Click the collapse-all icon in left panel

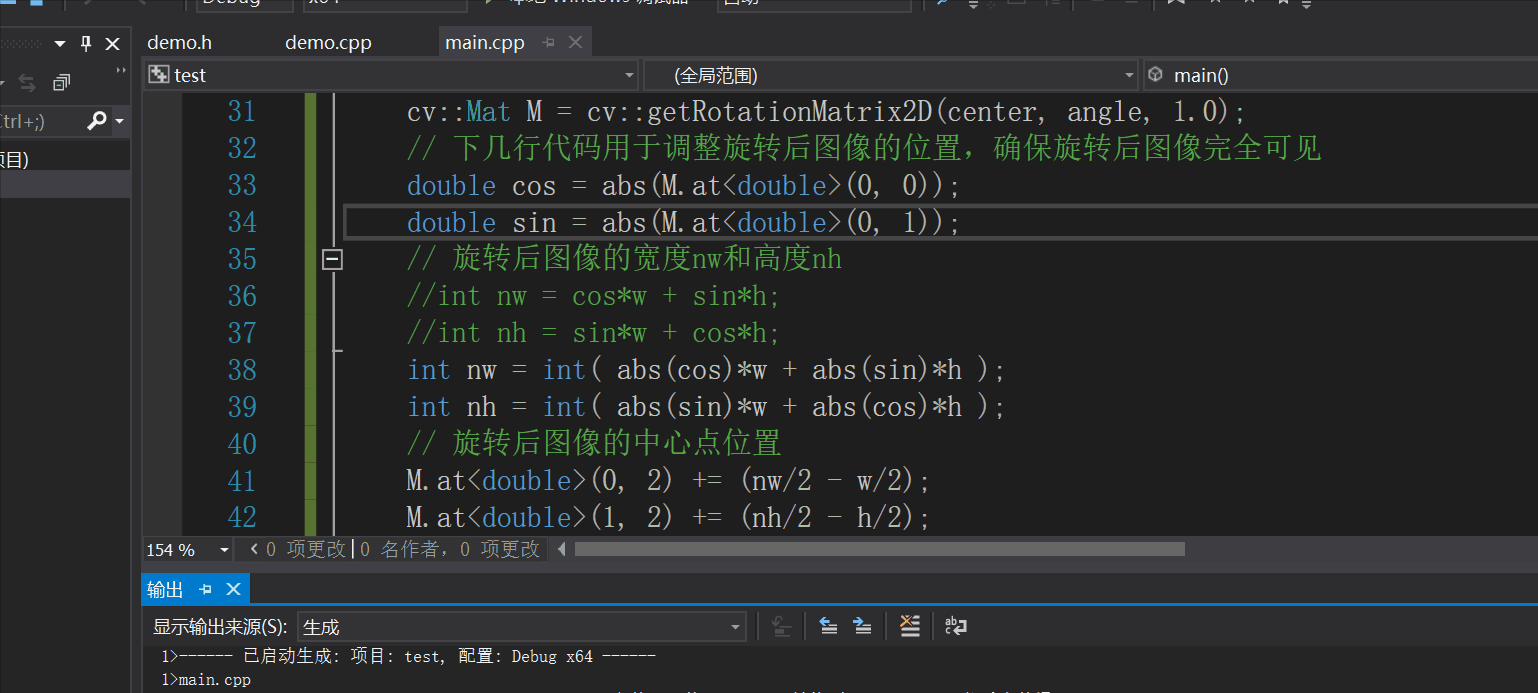point(62,83)
